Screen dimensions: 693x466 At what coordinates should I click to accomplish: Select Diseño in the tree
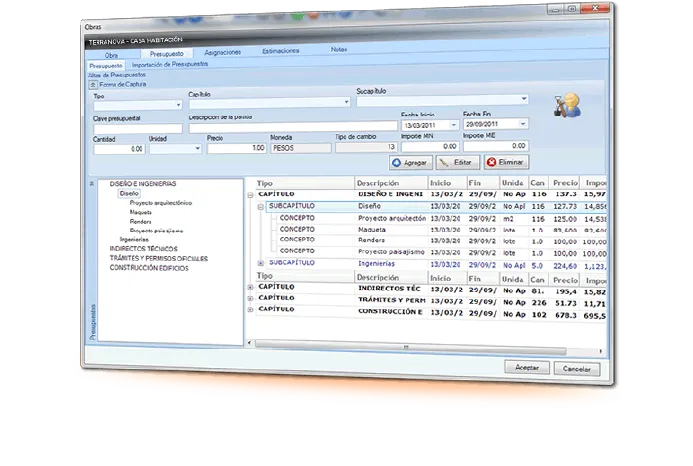pyautogui.click(x=129, y=193)
